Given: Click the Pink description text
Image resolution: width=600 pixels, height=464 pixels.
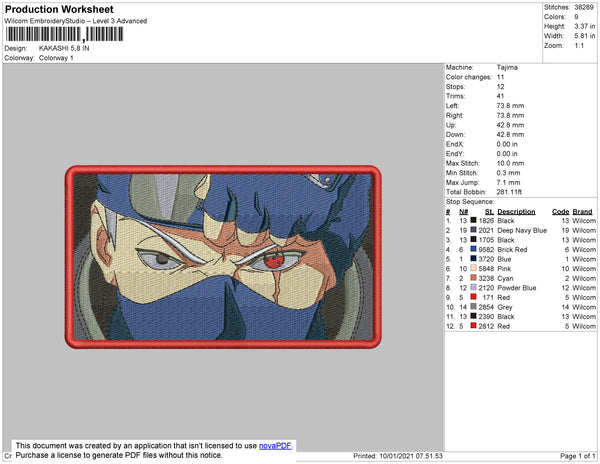Looking at the screenshot, I should coord(504,269).
